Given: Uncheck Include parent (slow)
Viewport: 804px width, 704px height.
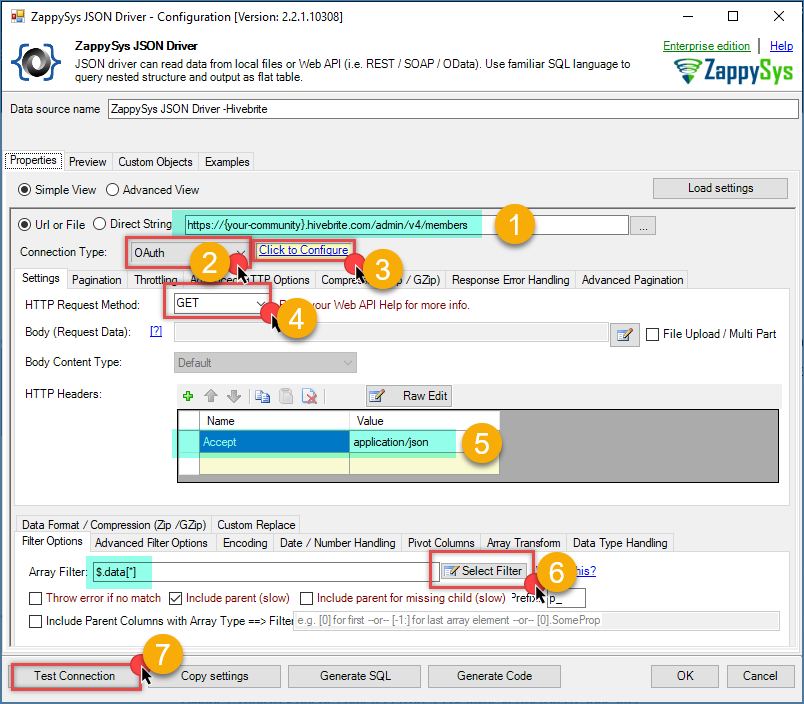Looking at the screenshot, I should click(x=175, y=598).
